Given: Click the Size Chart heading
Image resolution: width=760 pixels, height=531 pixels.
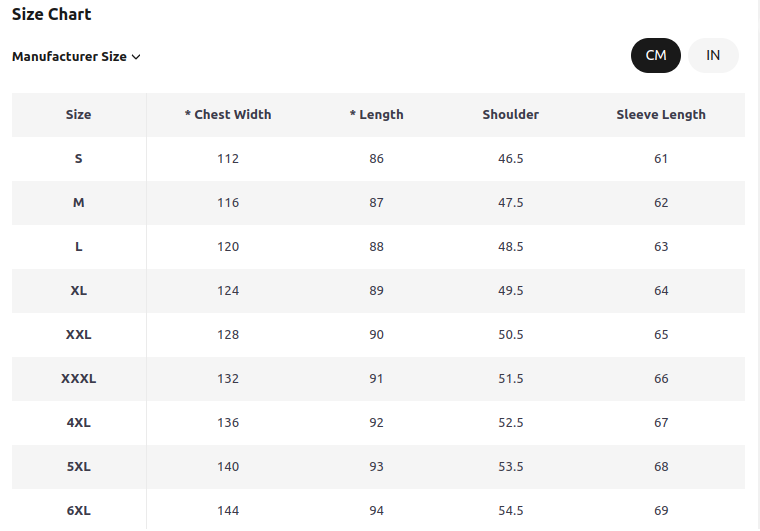Looking at the screenshot, I should tap(51, 15).
